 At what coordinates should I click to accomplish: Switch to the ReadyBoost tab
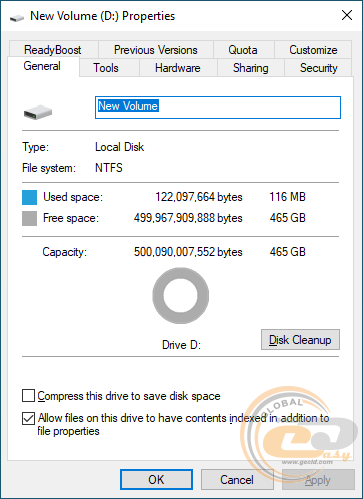tap(53, 50)
